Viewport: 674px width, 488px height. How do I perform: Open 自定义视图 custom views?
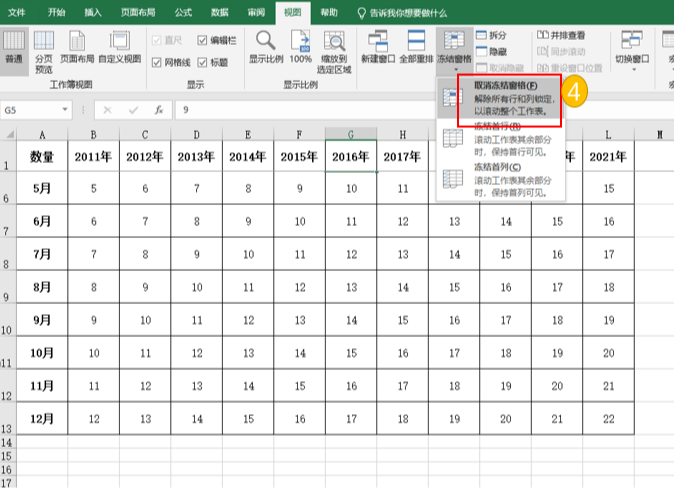(x=120, y=47)
